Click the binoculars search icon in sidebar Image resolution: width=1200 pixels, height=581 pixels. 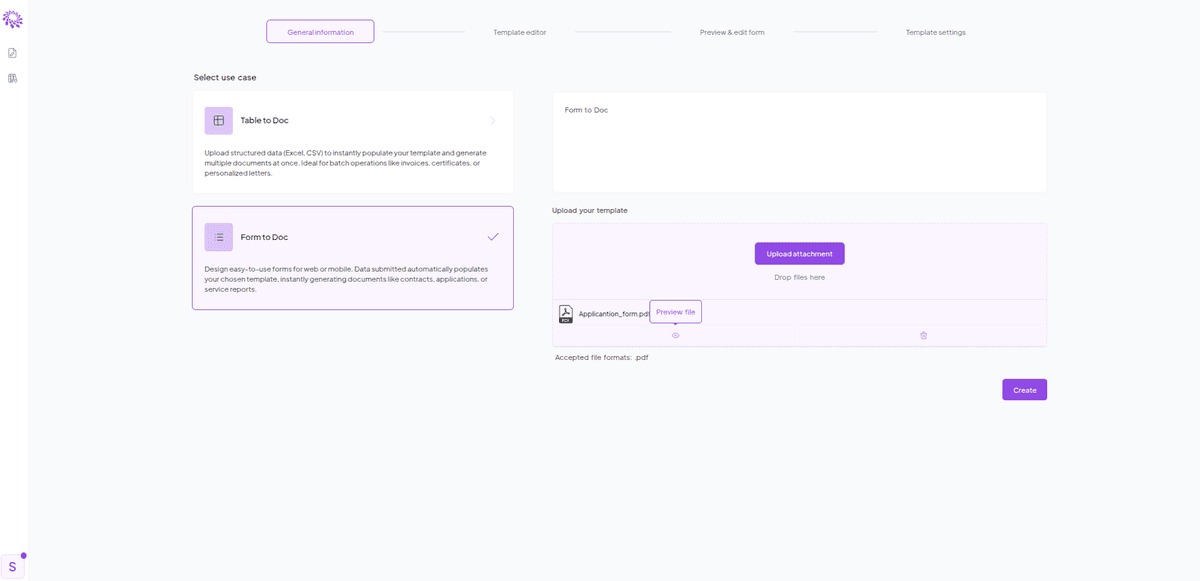12,78
